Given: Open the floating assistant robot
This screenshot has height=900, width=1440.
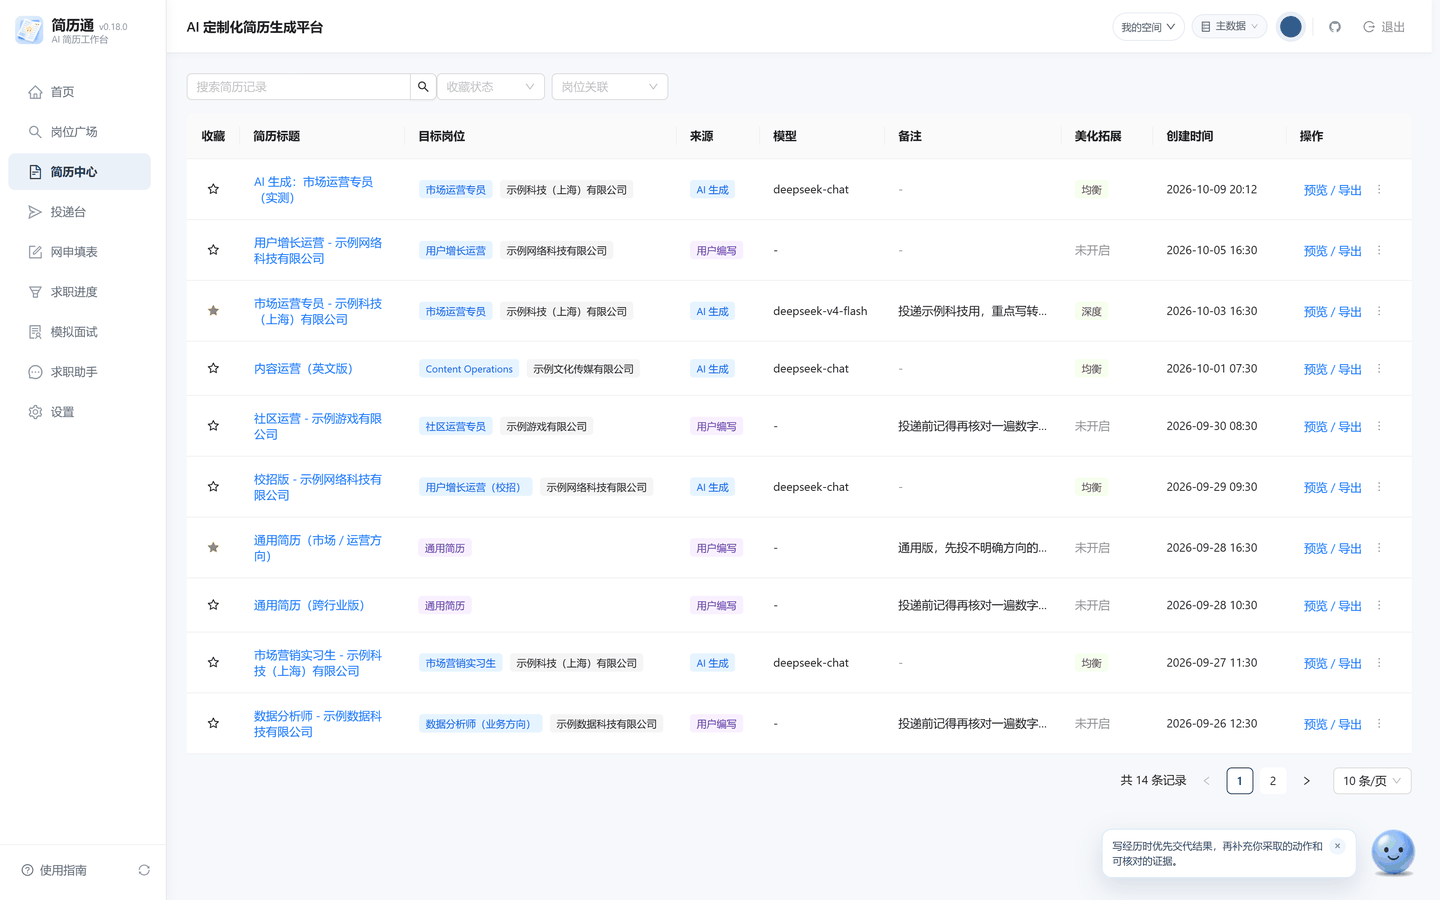Looking at the screenshot, I should click(x=1393, y=853).
